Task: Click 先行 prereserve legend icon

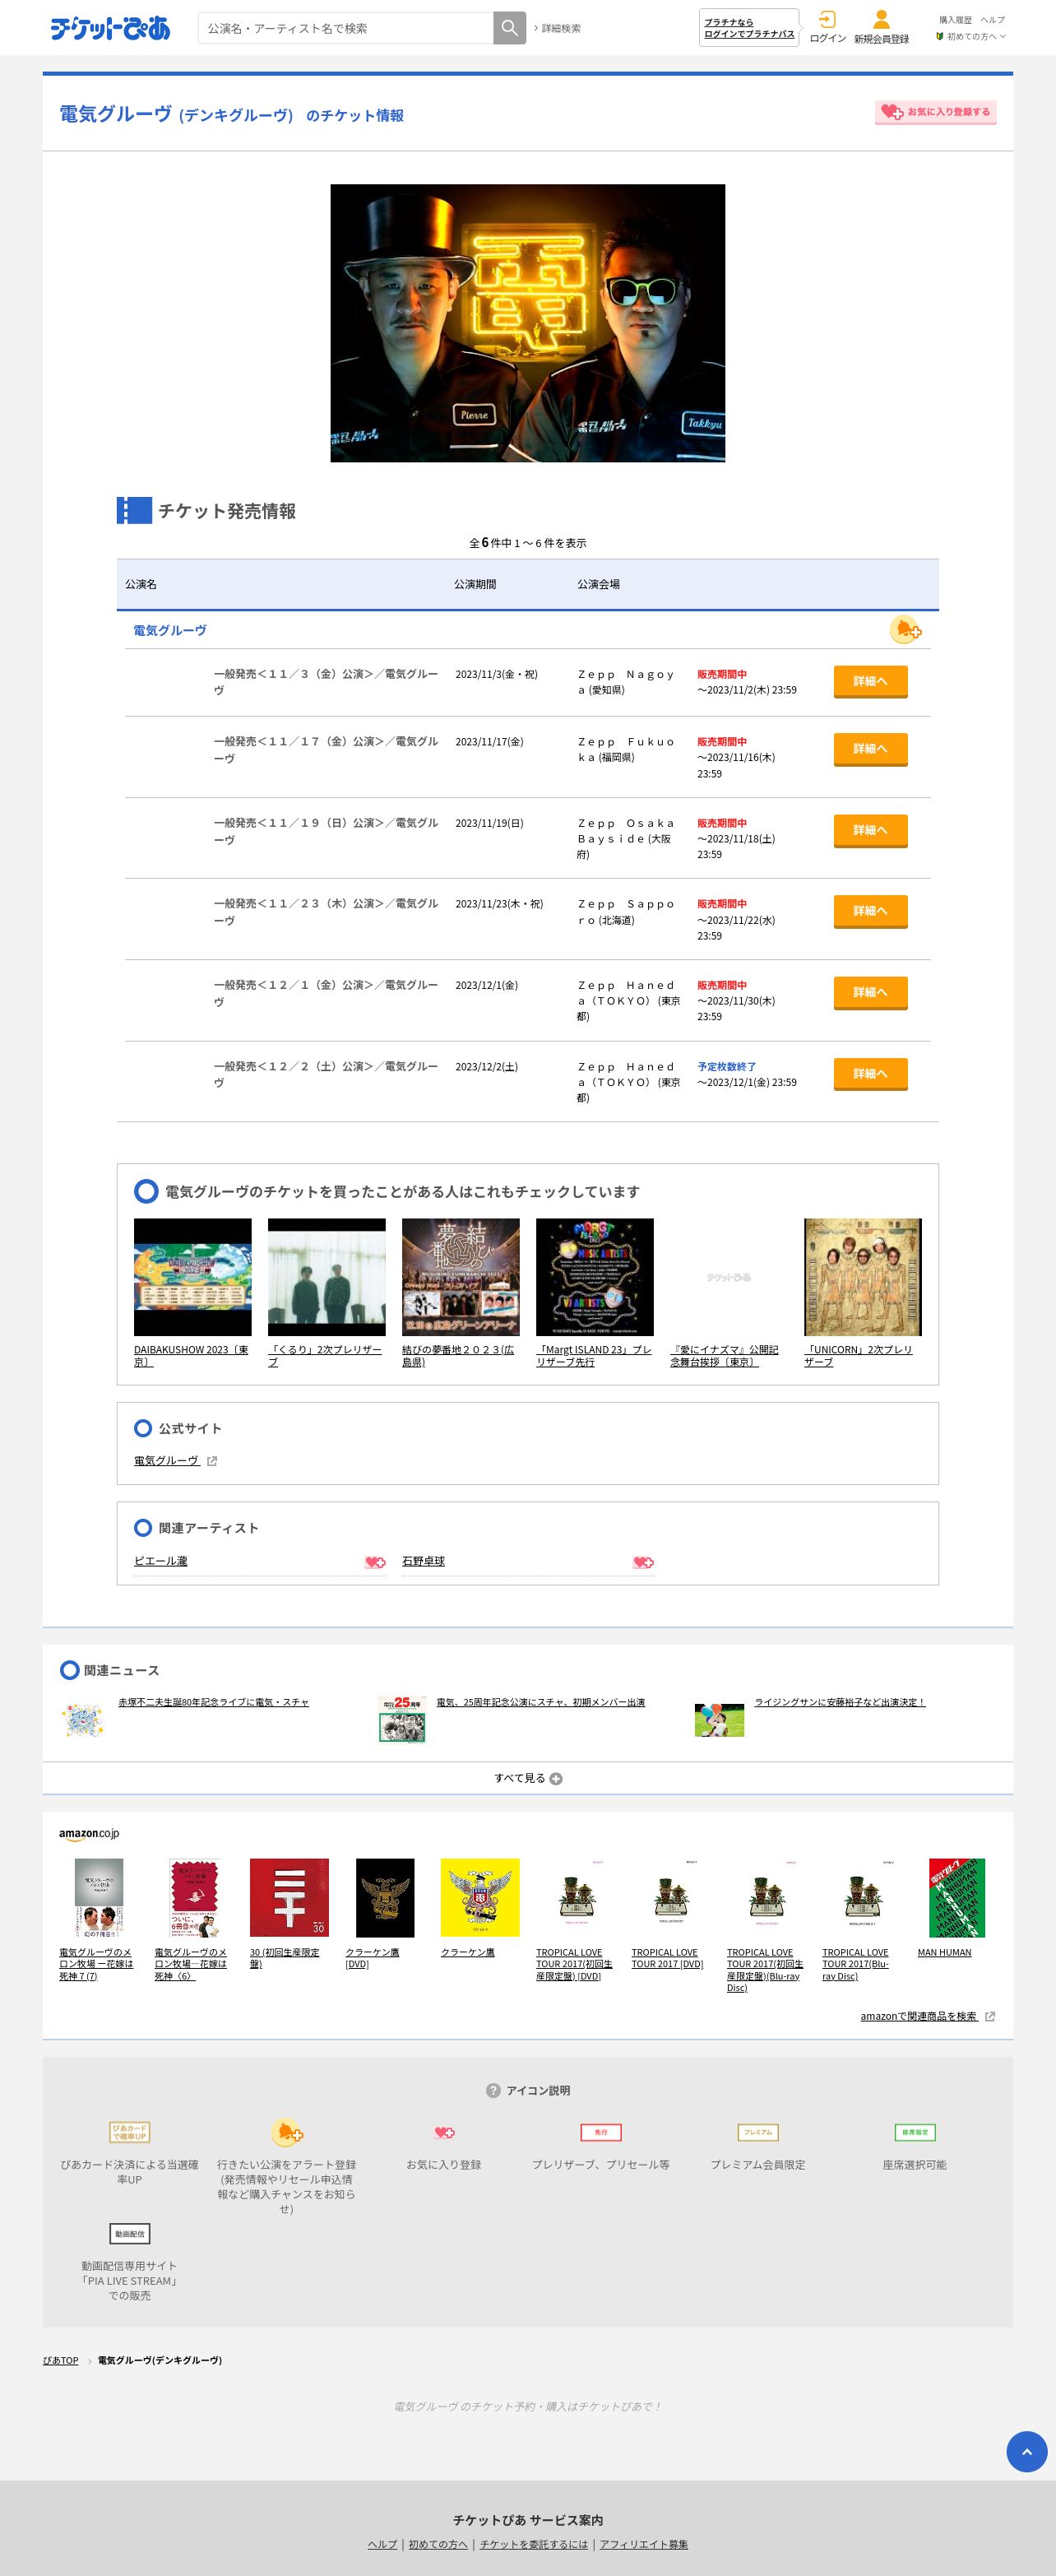Action: [601, 2132]
